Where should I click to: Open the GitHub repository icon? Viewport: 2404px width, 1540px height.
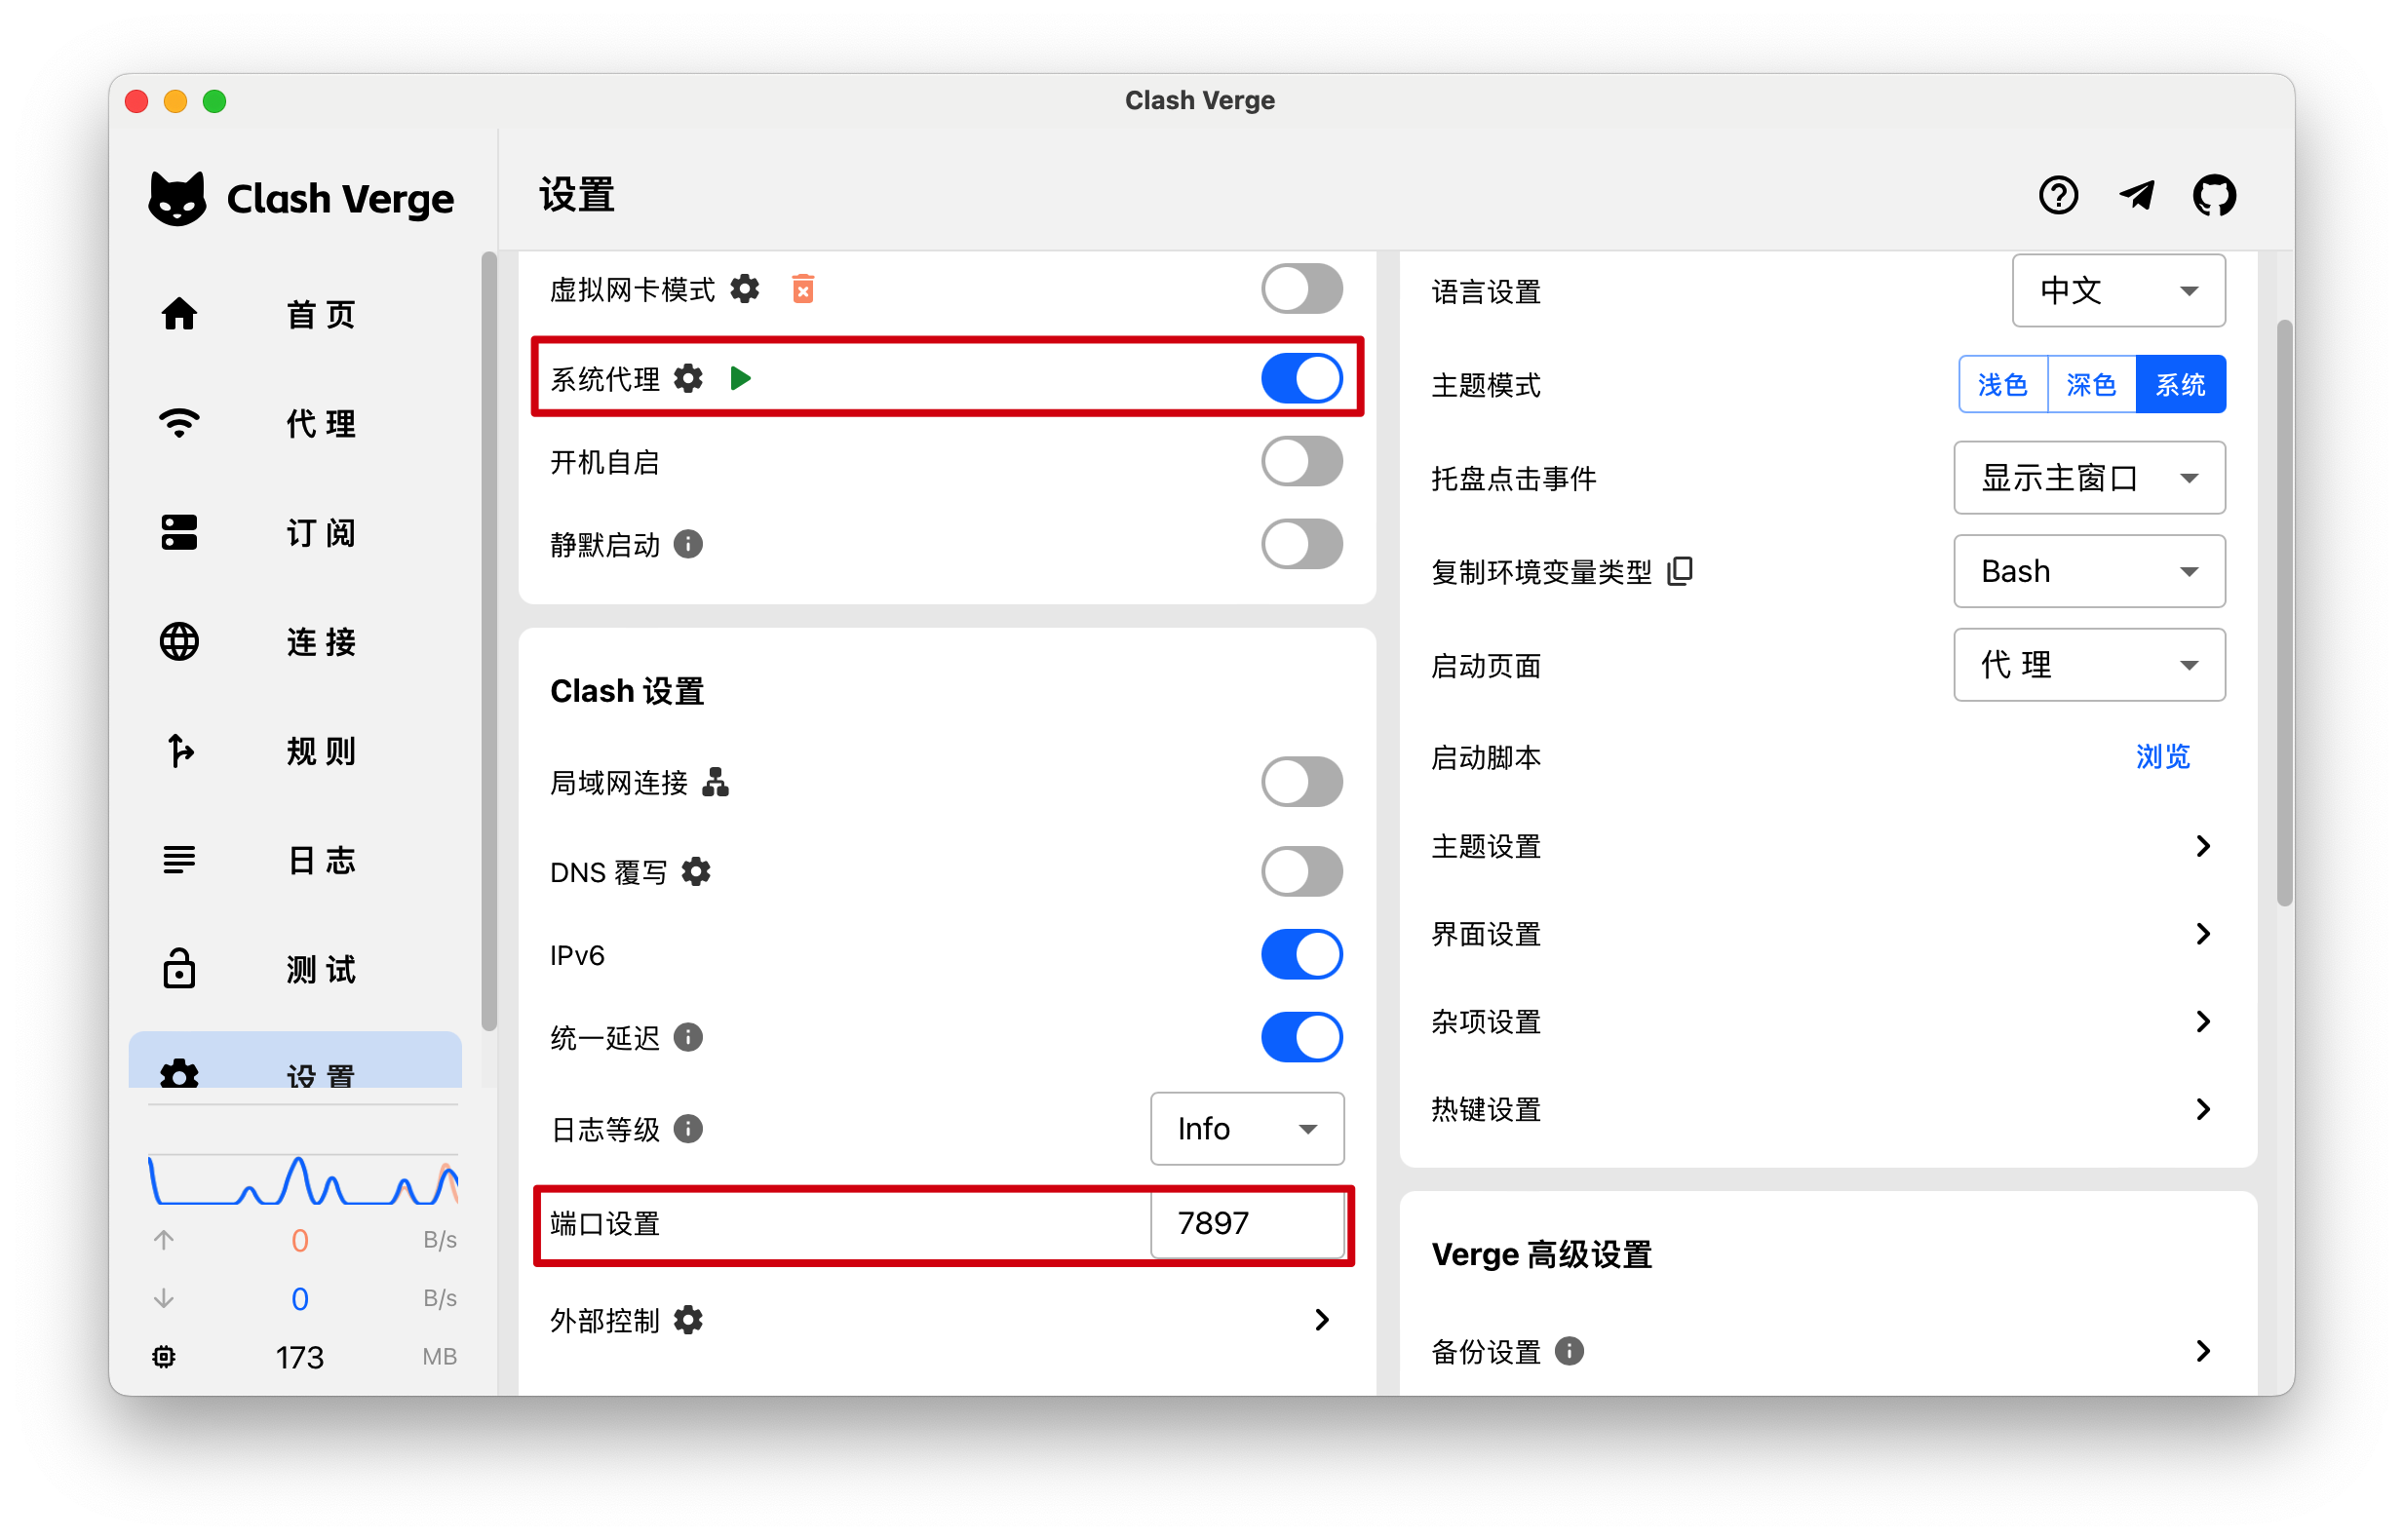[2213, 196]
